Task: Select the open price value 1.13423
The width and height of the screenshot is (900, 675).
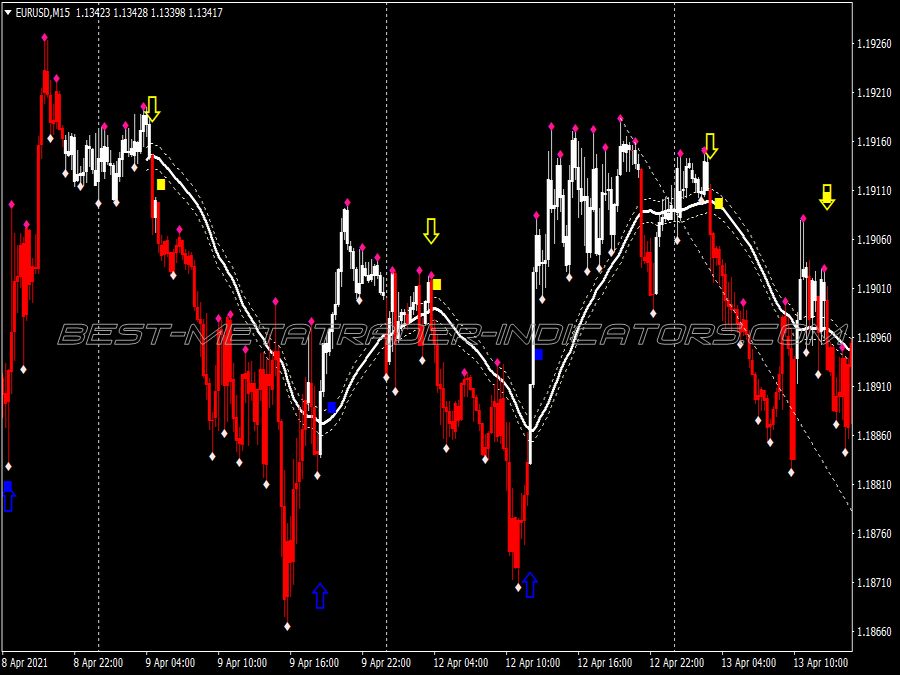Action: pos(93,13)
